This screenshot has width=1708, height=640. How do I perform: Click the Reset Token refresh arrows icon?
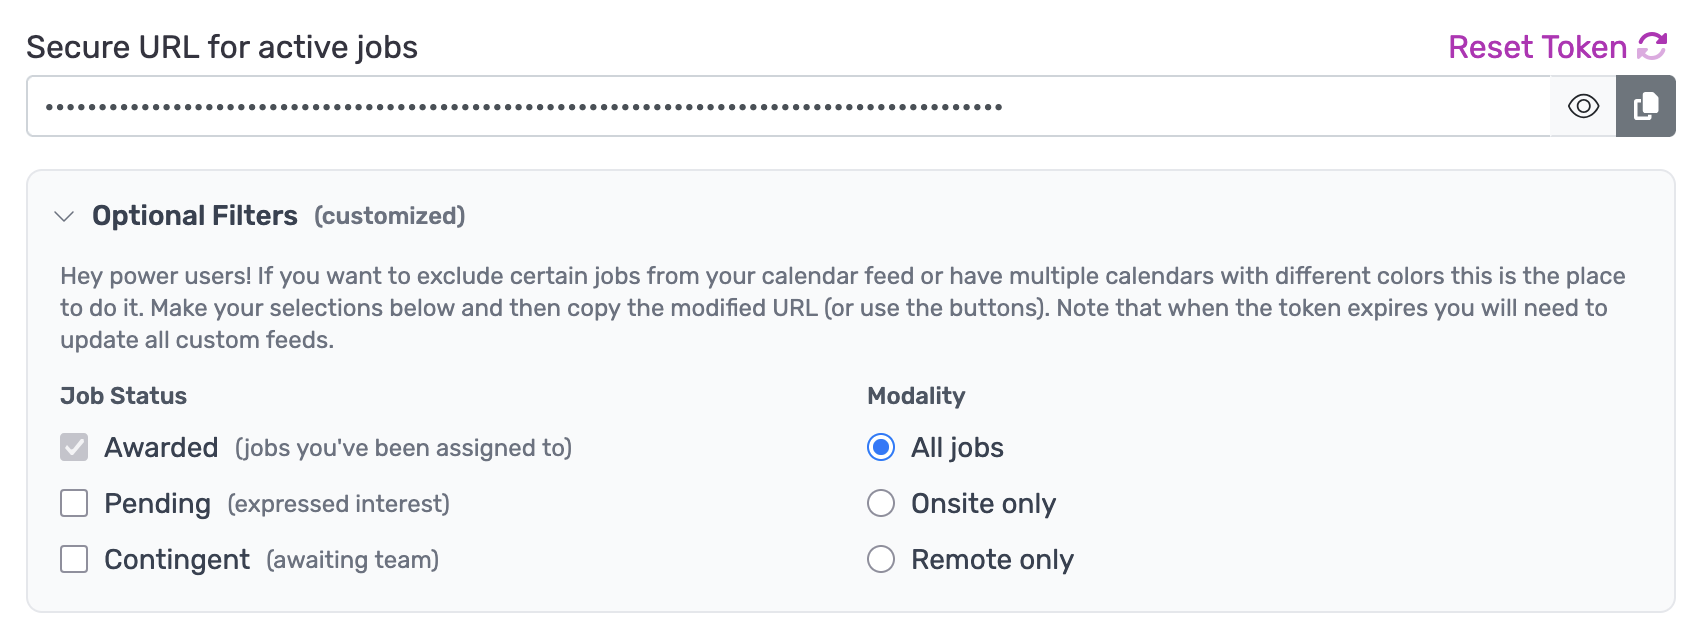point(1652,46)
